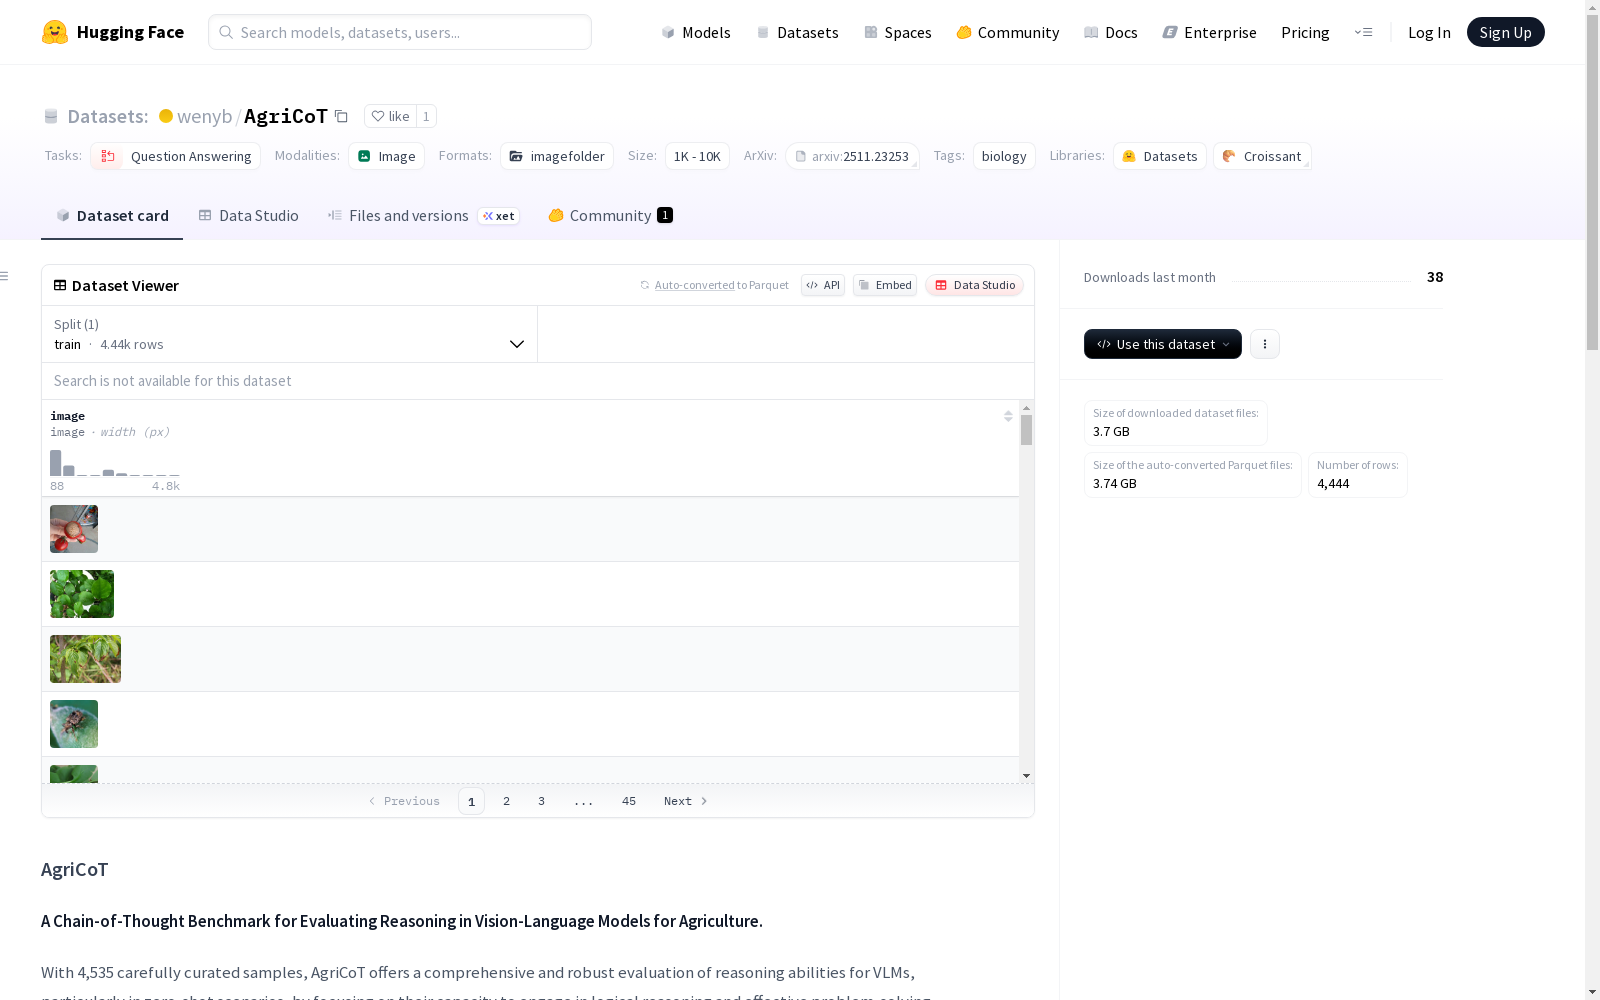Image resolution: width=1600 pixels, height=1000 pixels.
Task: Open the wenyb user profile link
Action: click(204, 116)
